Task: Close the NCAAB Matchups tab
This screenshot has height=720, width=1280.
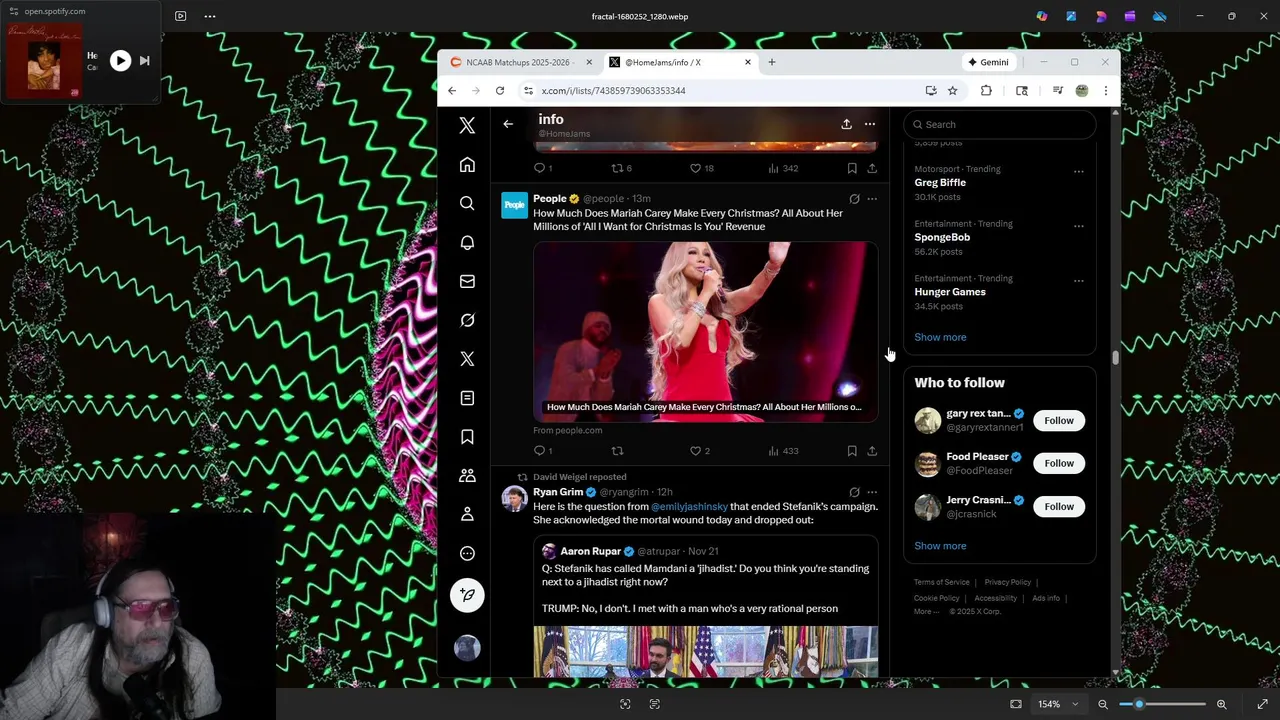Action: pyautogui.click(x=588, y=62)
